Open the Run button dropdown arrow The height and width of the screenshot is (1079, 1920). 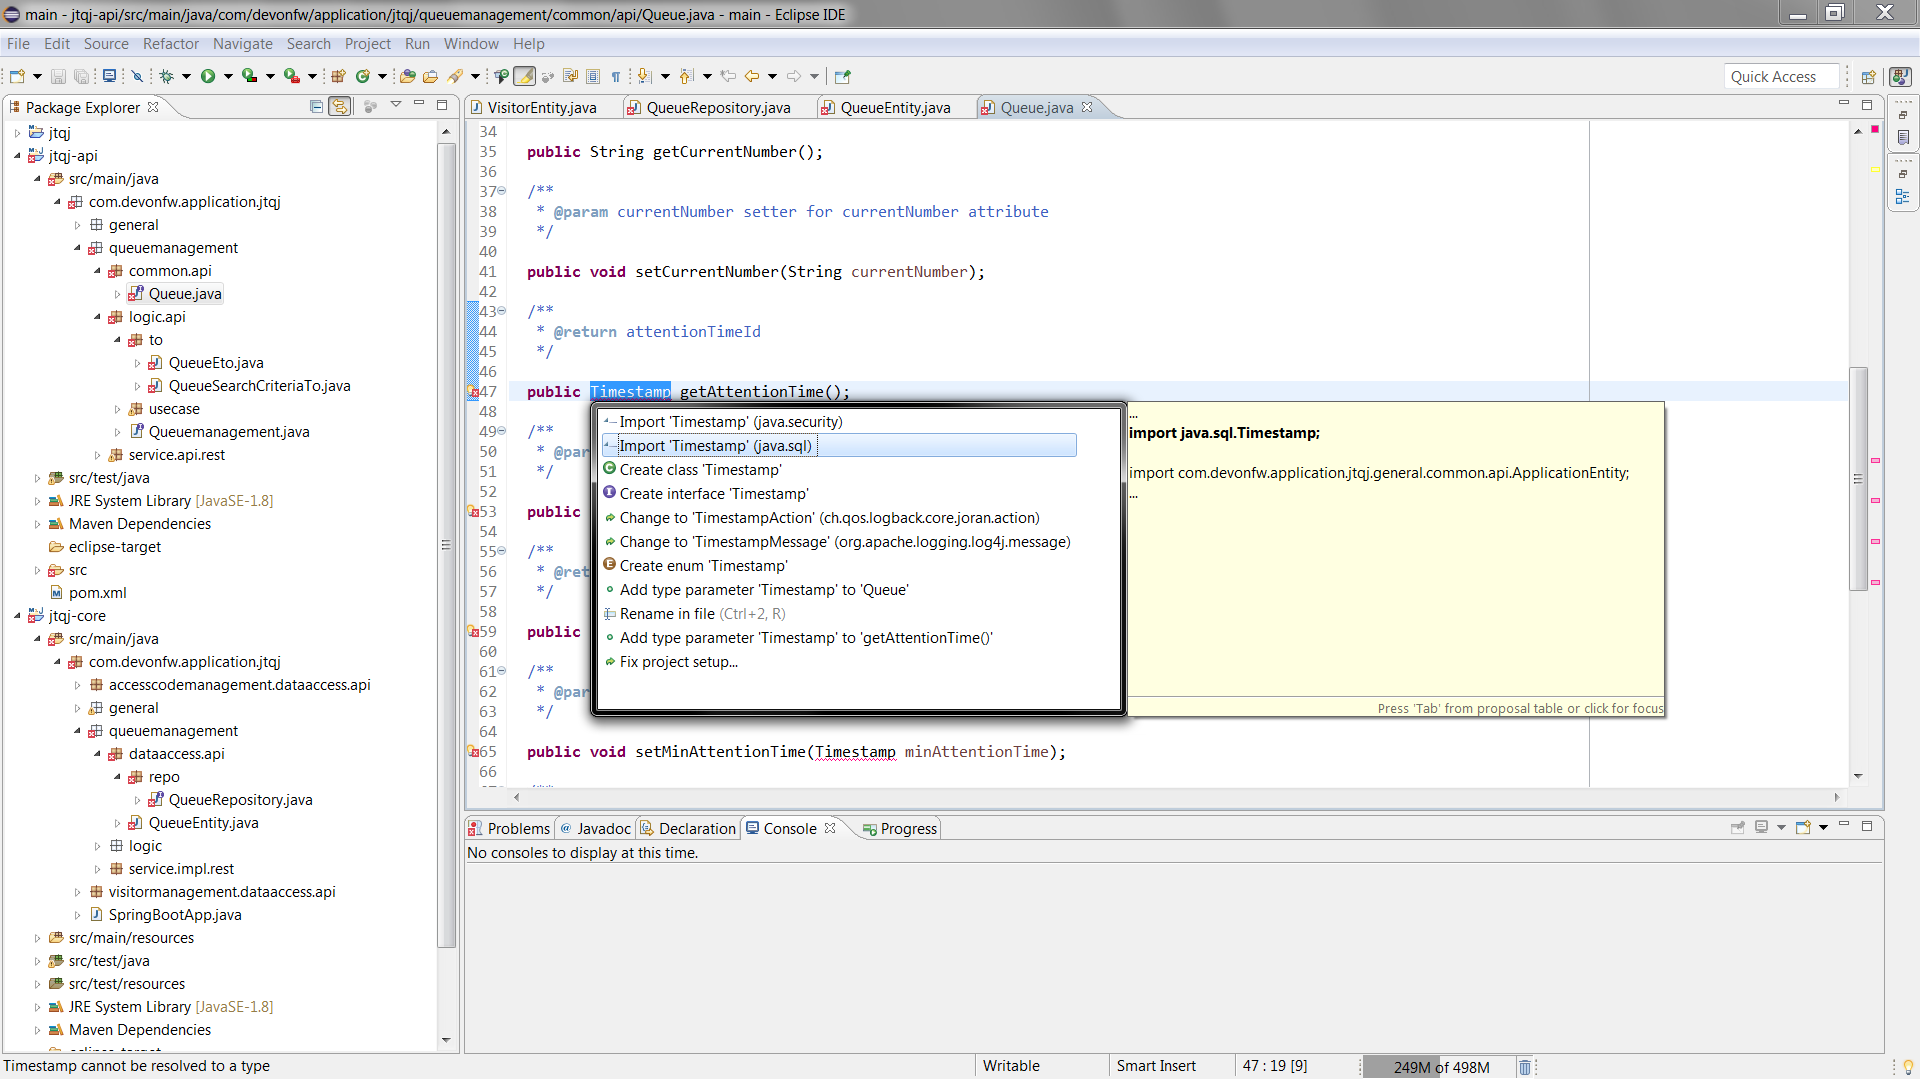(x=228, y=76)
